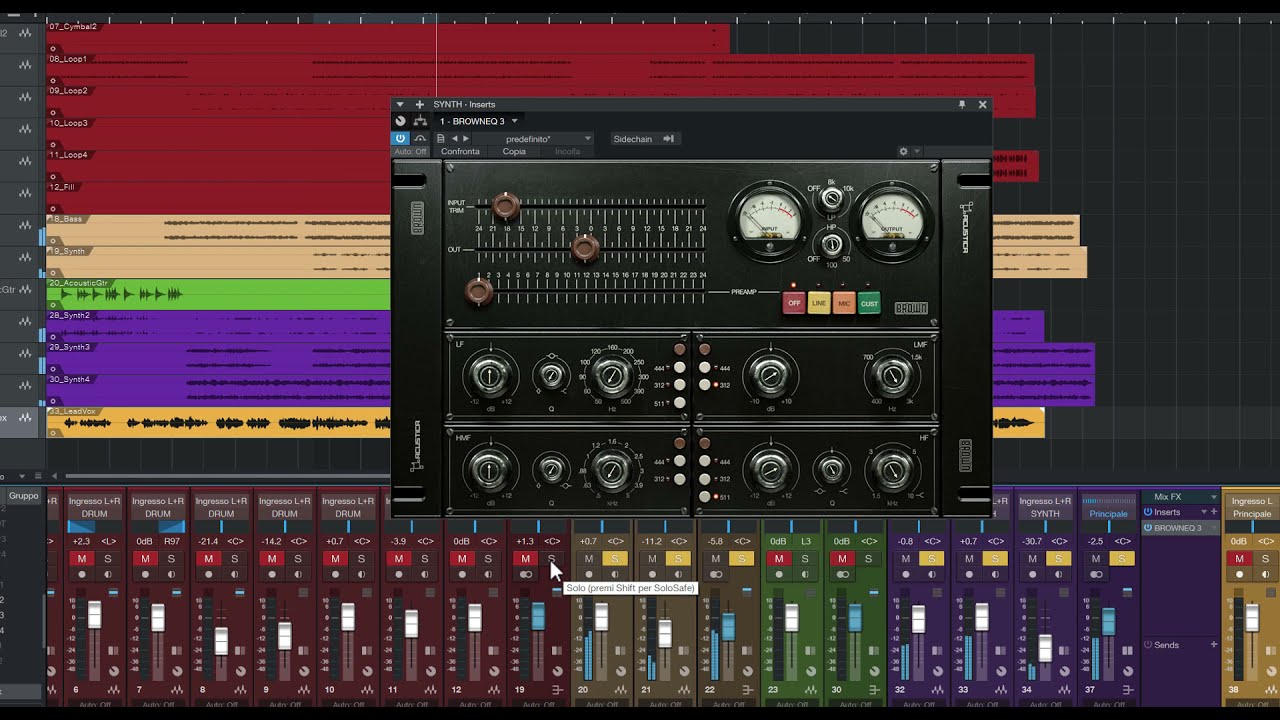The height and width of the screenshot is (720, 1280).
Task: Enable monitor on channel 33
Action: tap(994, 575)
